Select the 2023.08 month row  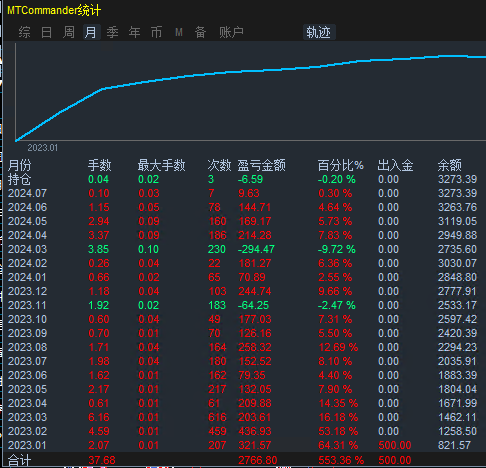click(x=243, y=347)
